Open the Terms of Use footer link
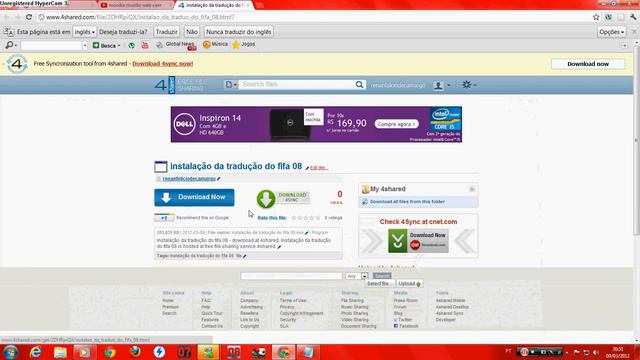The height and width of the screenshot is (360, 640). (293, 300)
